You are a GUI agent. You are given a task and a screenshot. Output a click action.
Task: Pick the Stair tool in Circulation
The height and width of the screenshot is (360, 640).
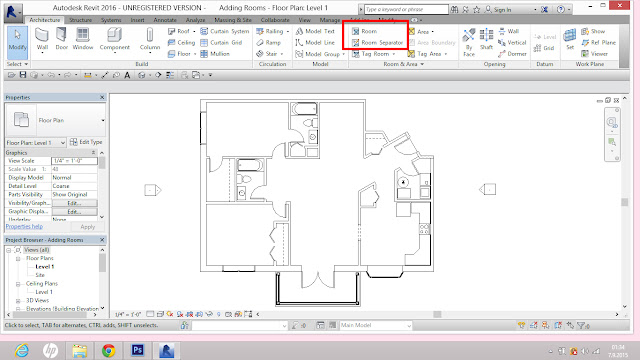coord(270,53)
